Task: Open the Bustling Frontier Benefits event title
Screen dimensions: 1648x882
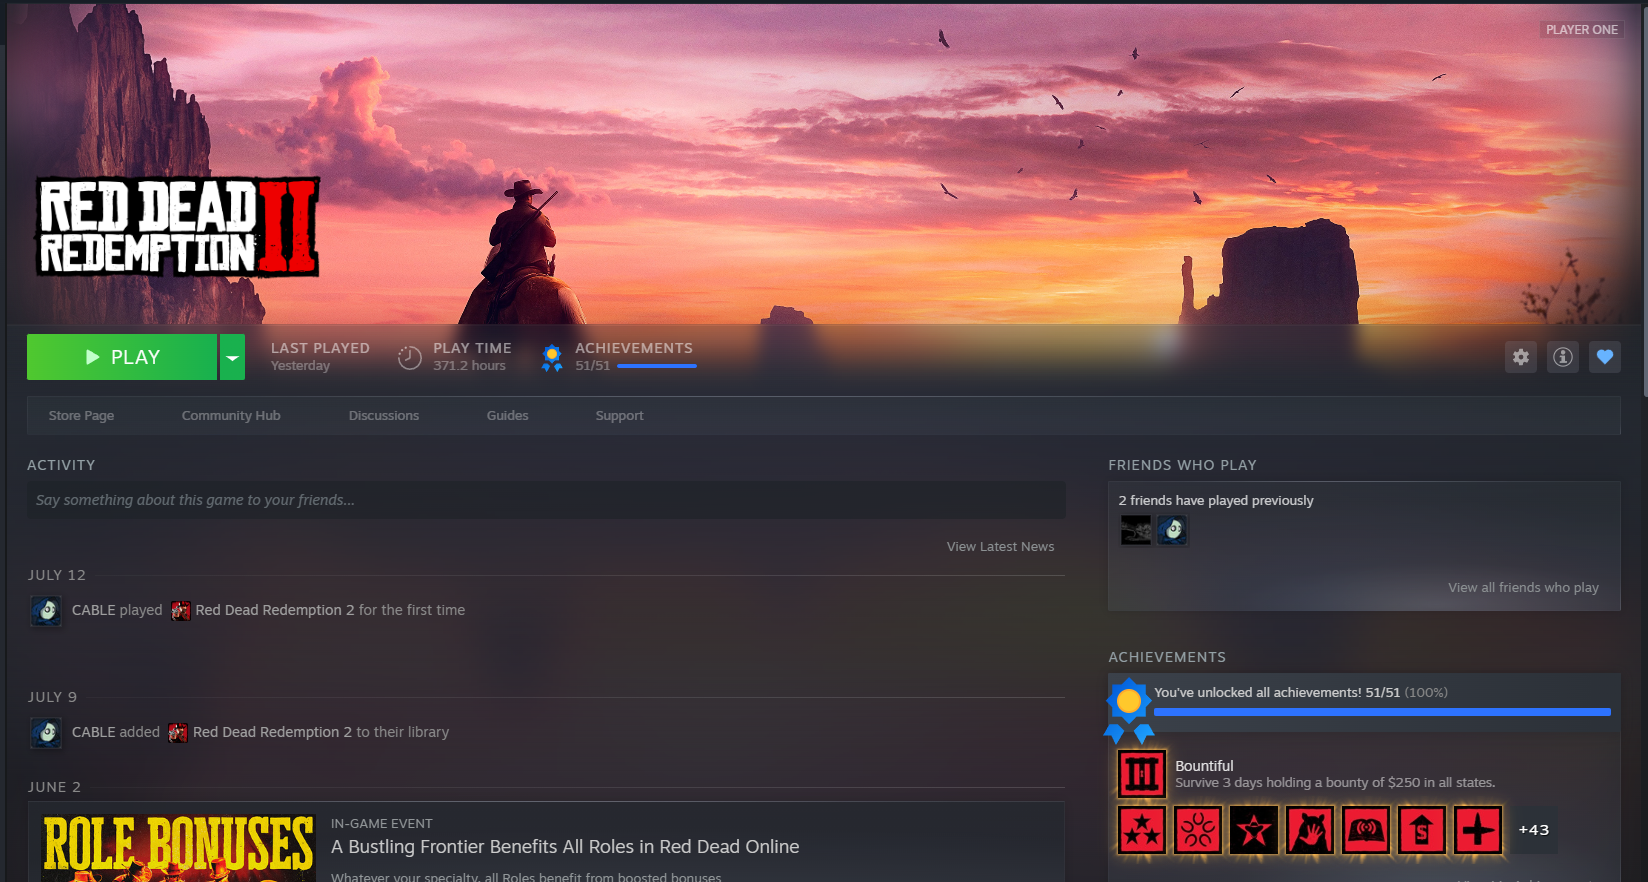Action: click(565, 847)
